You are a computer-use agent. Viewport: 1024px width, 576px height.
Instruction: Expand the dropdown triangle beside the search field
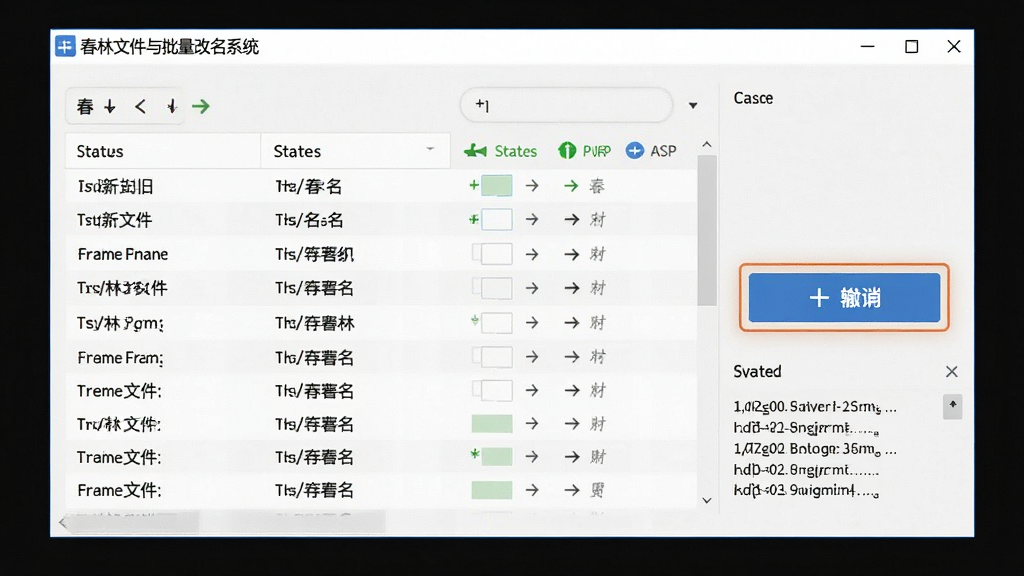click(x=693, y=106)
